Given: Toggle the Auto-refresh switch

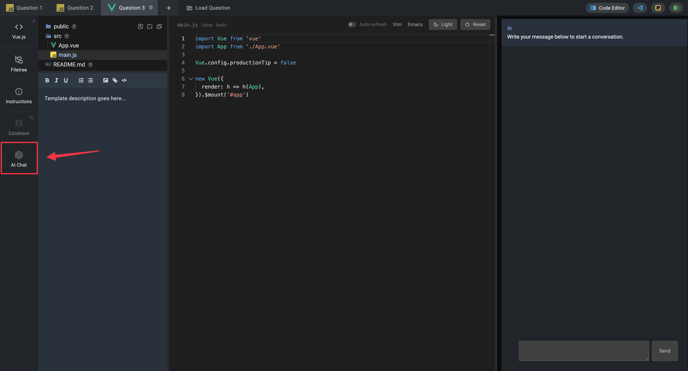Looking at the screenshot, I should (352, 25).
